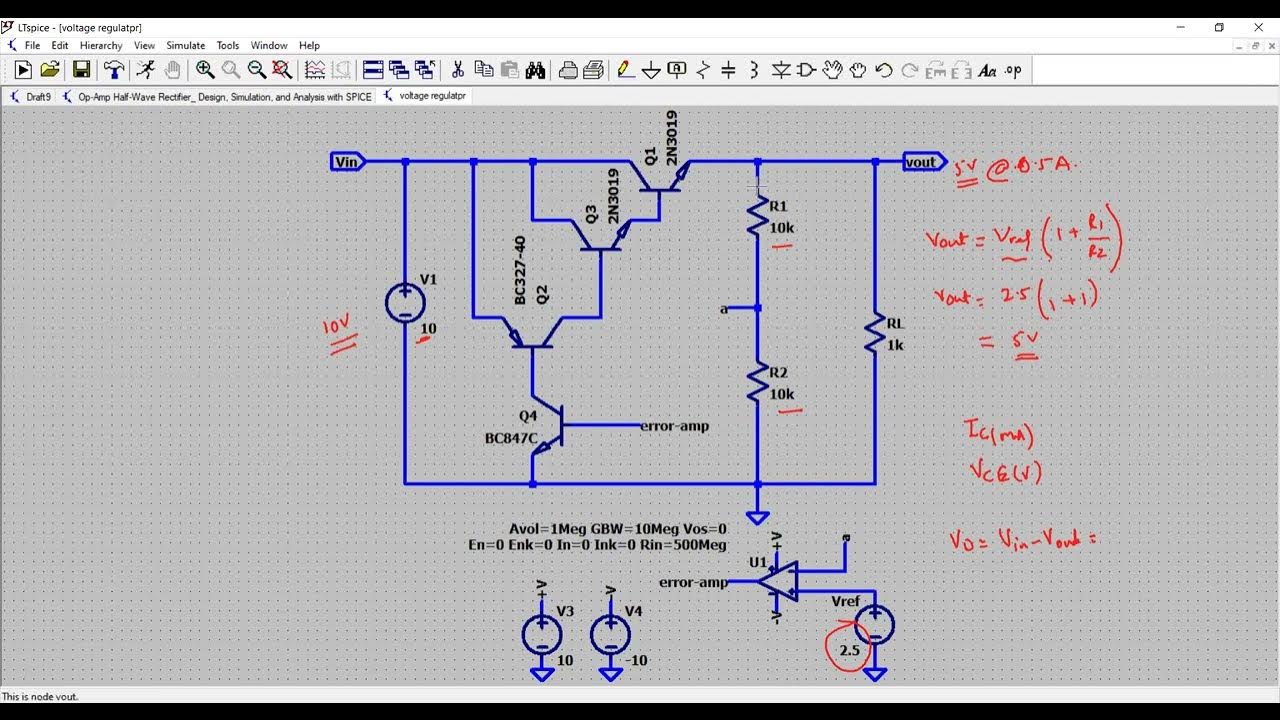This screenshot has height=720, width=1280.
Task: Select the Label net tool
Action: click(677, 70)
